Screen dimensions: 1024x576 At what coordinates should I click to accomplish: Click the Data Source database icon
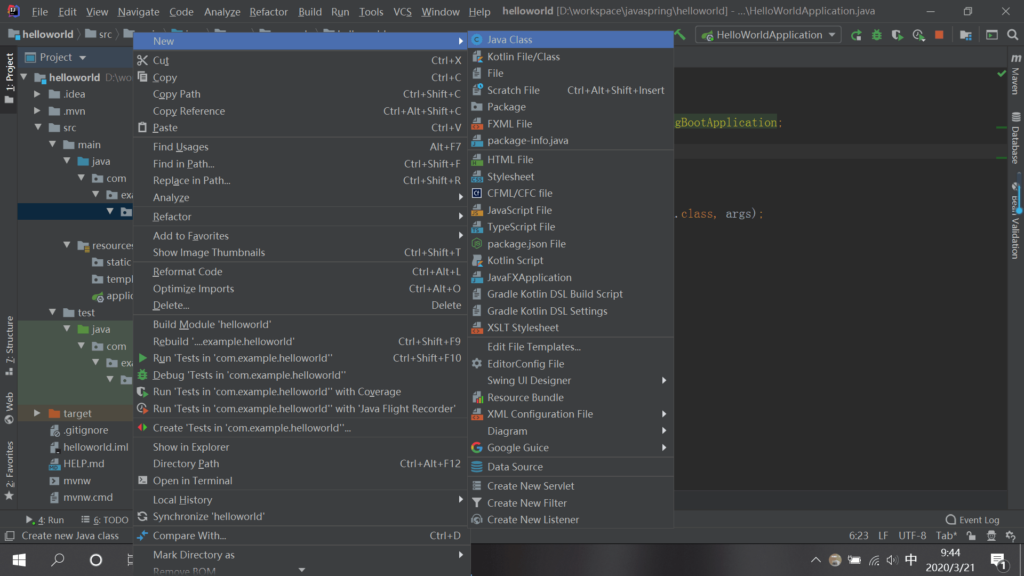tap(477, 467)
